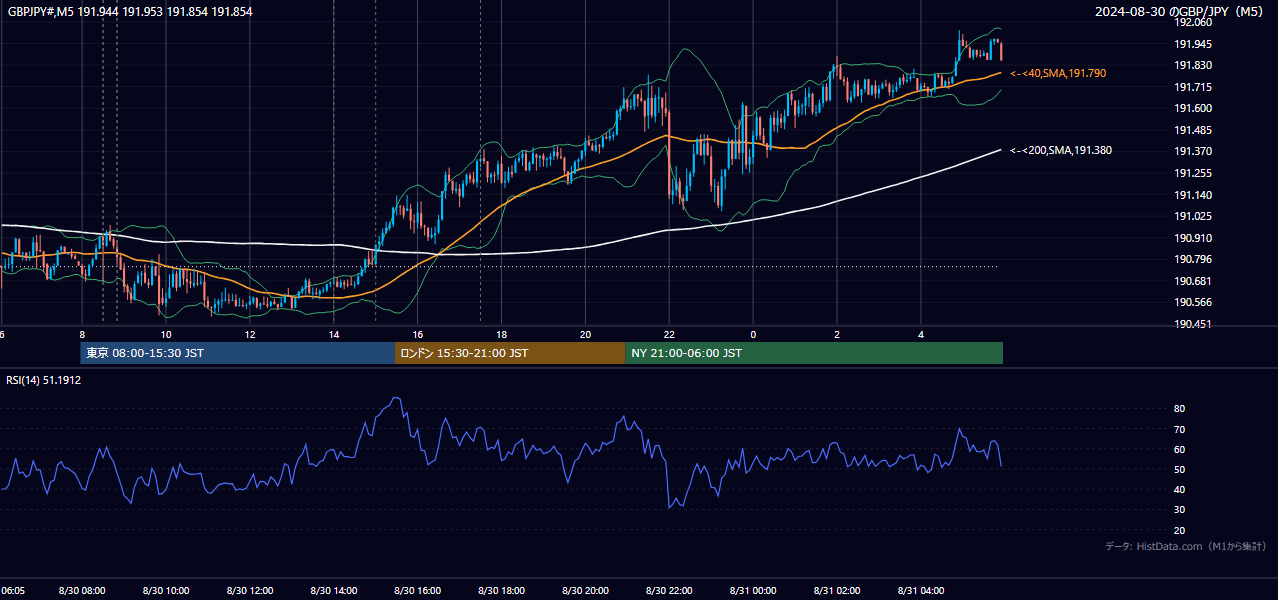
Task: Click the RSI axis value 60
Action: coord(1179,449)
